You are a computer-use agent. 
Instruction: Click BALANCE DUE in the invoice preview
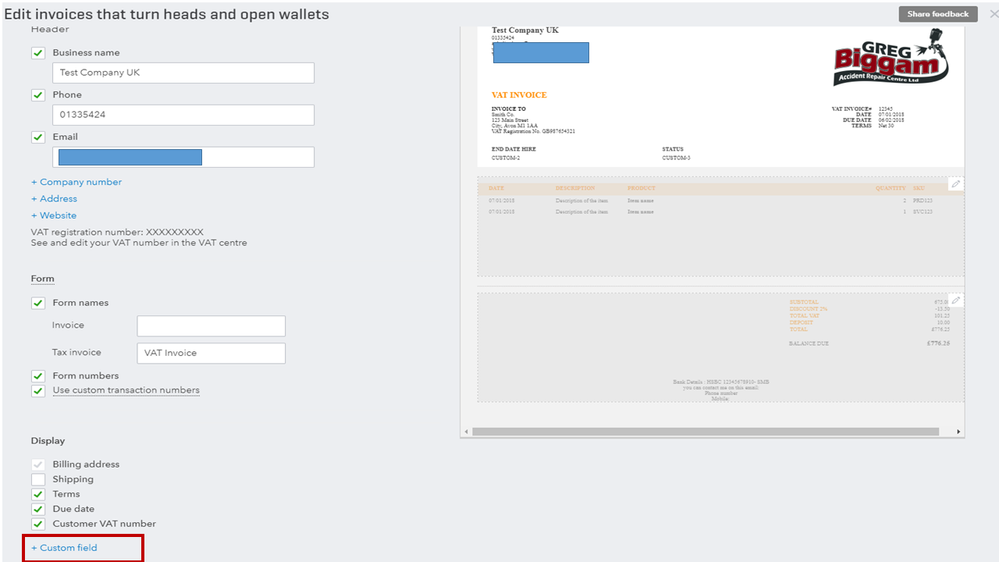809,343
